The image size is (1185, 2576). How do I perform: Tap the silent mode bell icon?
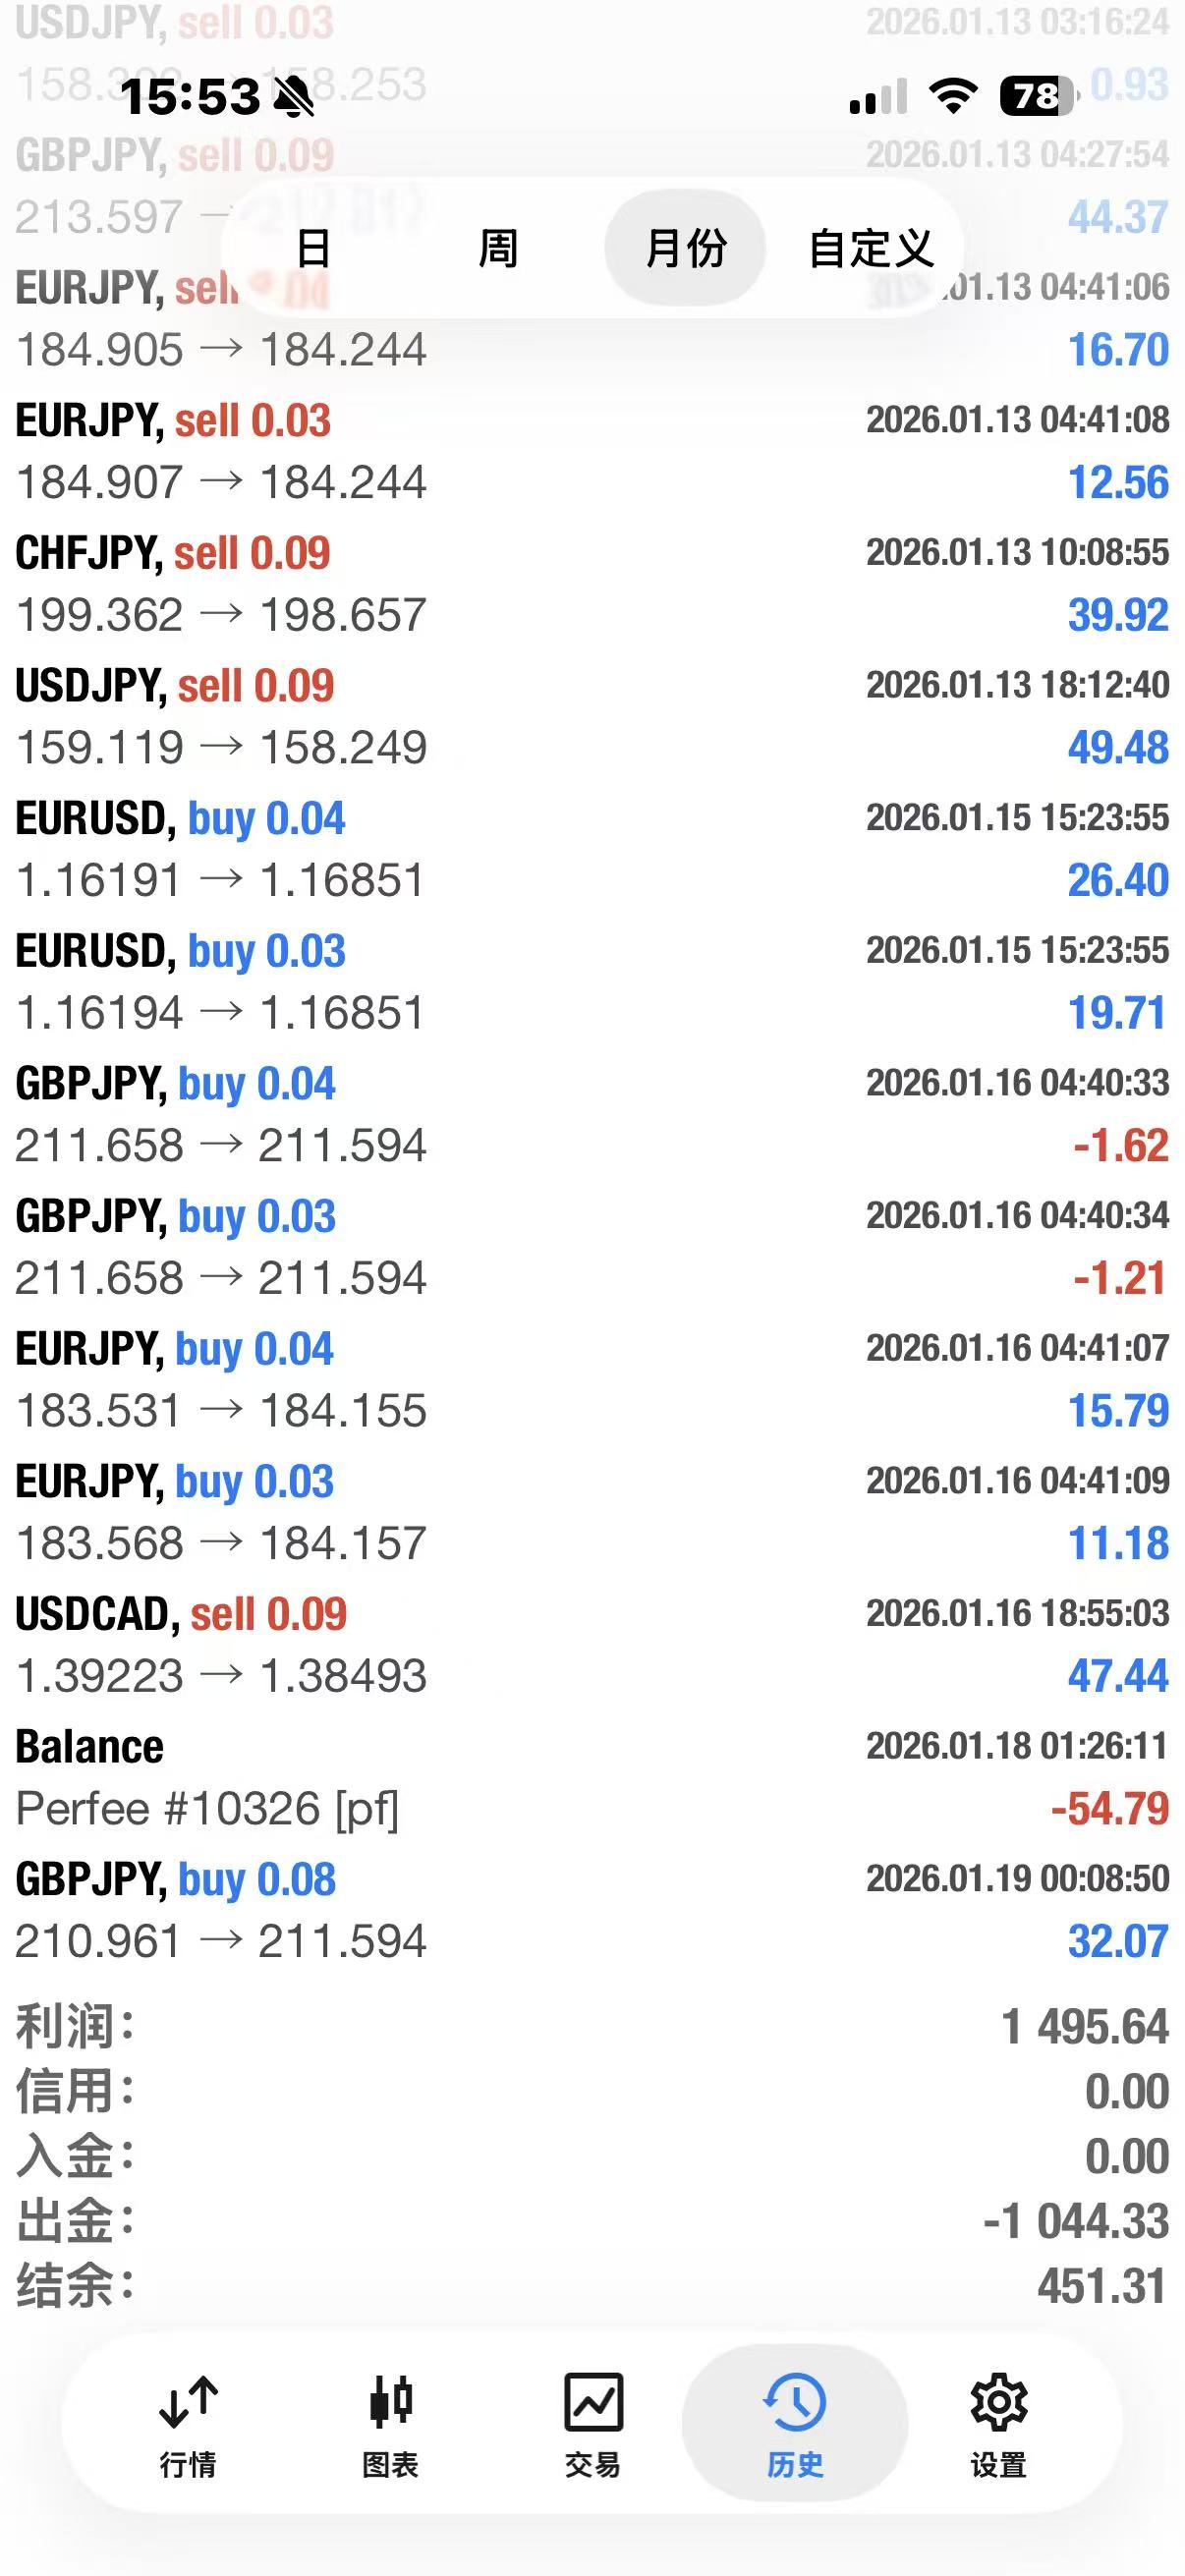pyautogui.click(x=294, y=98)
